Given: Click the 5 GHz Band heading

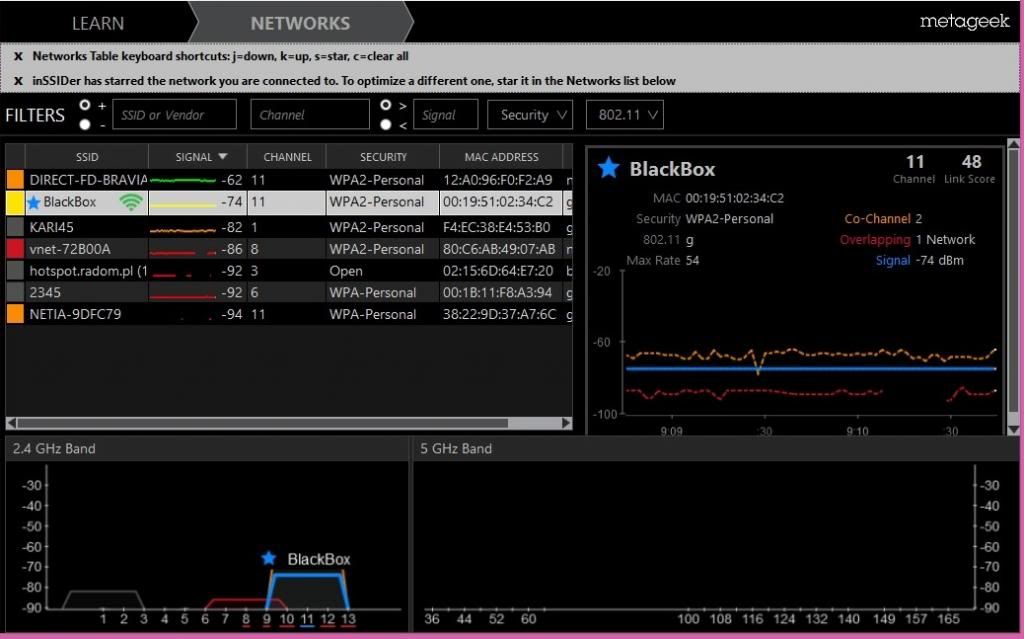Looking at the screenshot, I should (456, 449).
